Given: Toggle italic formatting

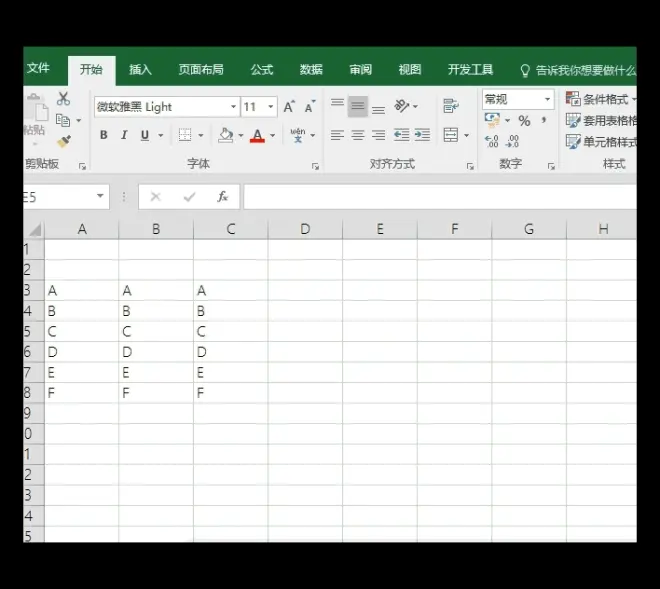Looking at the screenshot, I should click(124, 135).
